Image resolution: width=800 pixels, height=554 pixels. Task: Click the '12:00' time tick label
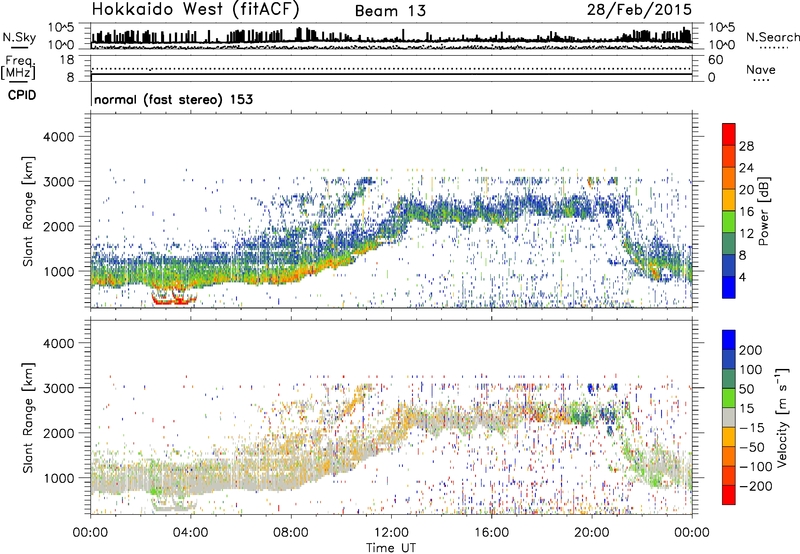pos(391,533)
